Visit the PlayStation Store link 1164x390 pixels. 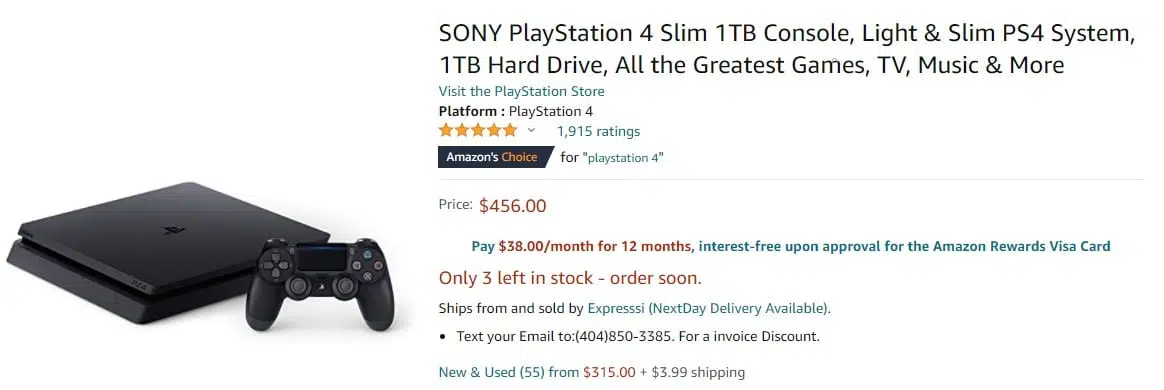[x=521, y=91]
